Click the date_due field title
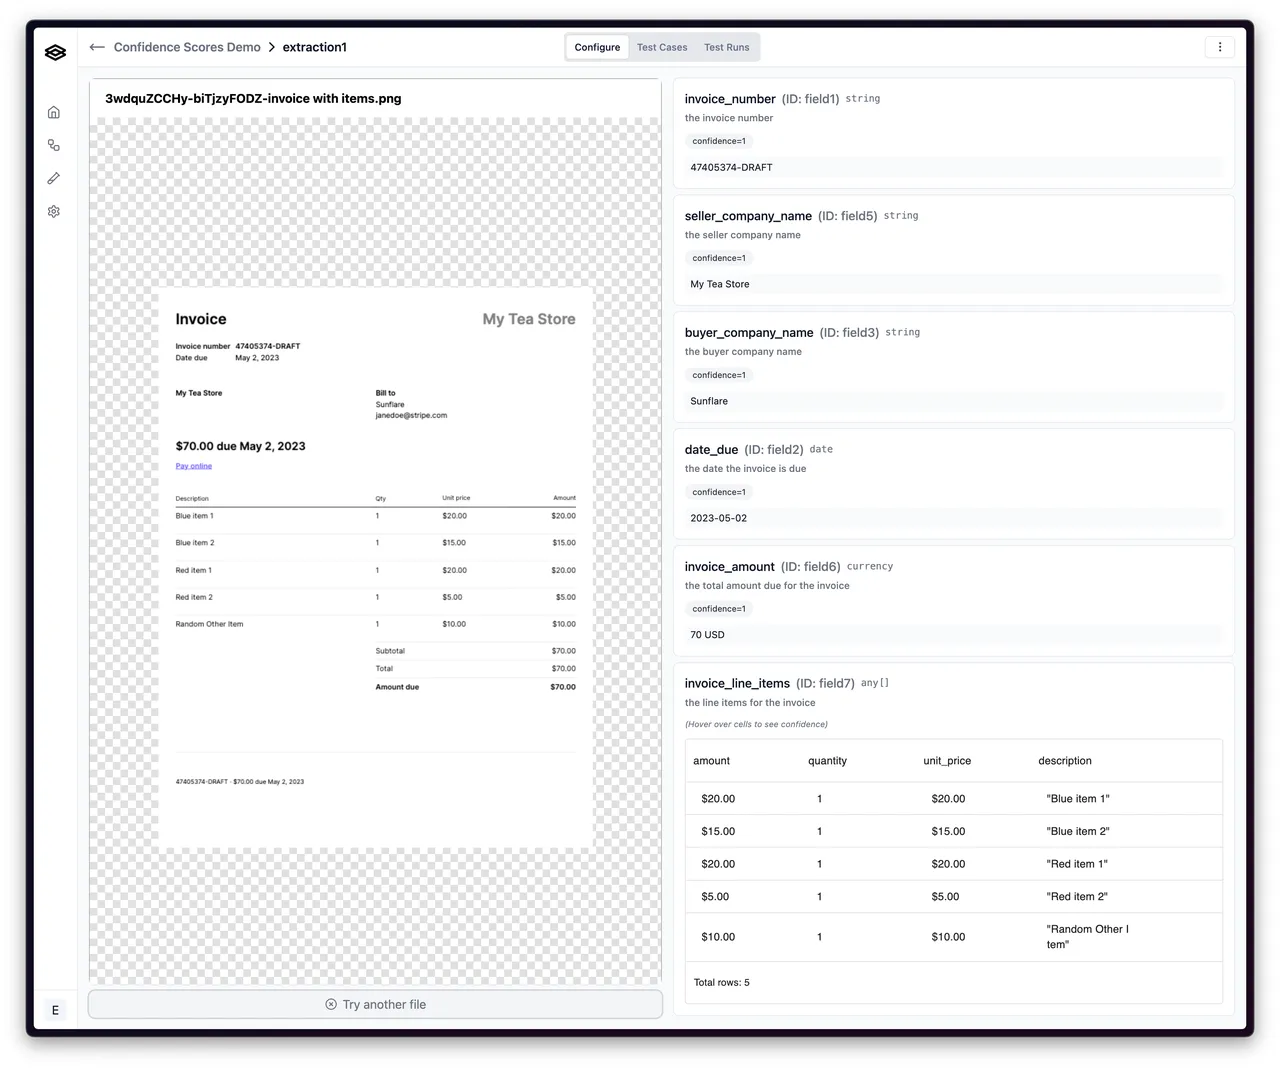The height and width of the screenshot is (1069, 1280). (711, 450)
